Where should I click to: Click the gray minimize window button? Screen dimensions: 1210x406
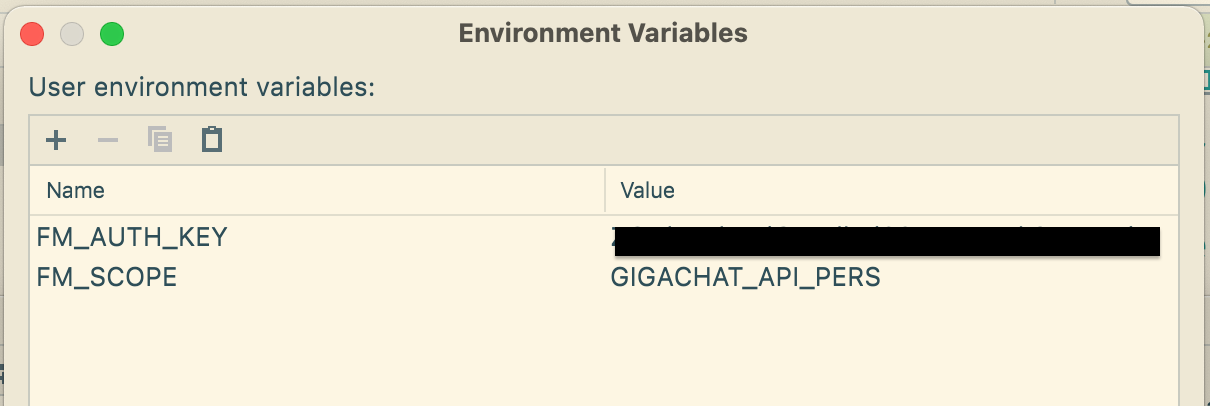point(72,34)
